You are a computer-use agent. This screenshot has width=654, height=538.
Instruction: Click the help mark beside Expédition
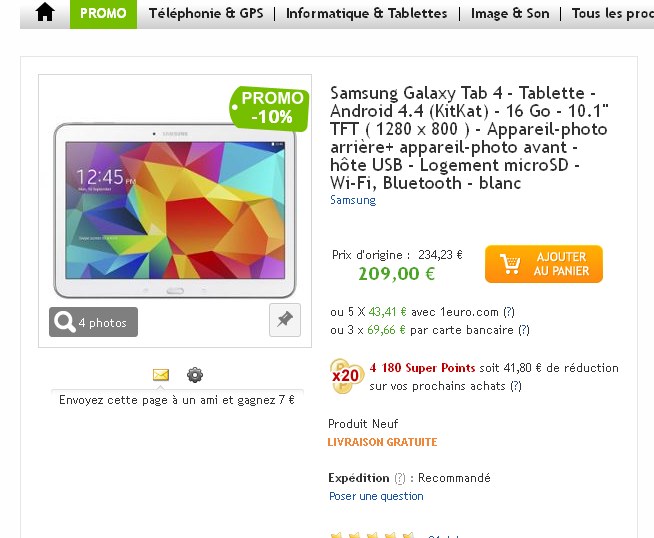[x=400, y=478]
